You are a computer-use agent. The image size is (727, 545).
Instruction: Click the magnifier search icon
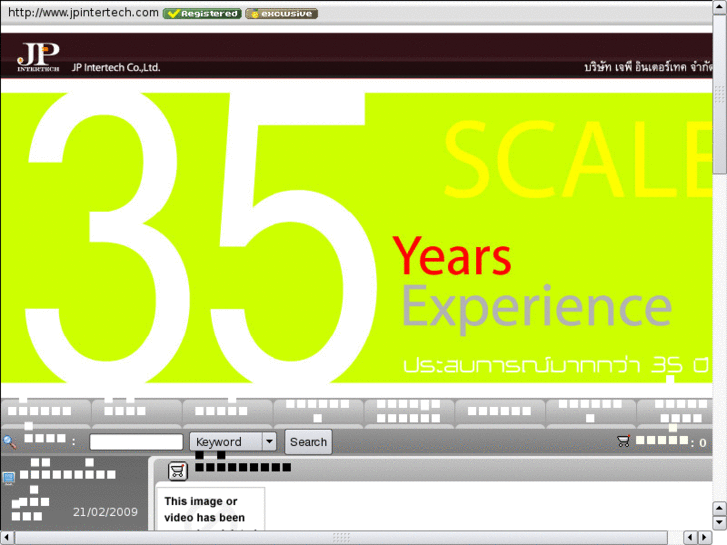click(9, 442)
